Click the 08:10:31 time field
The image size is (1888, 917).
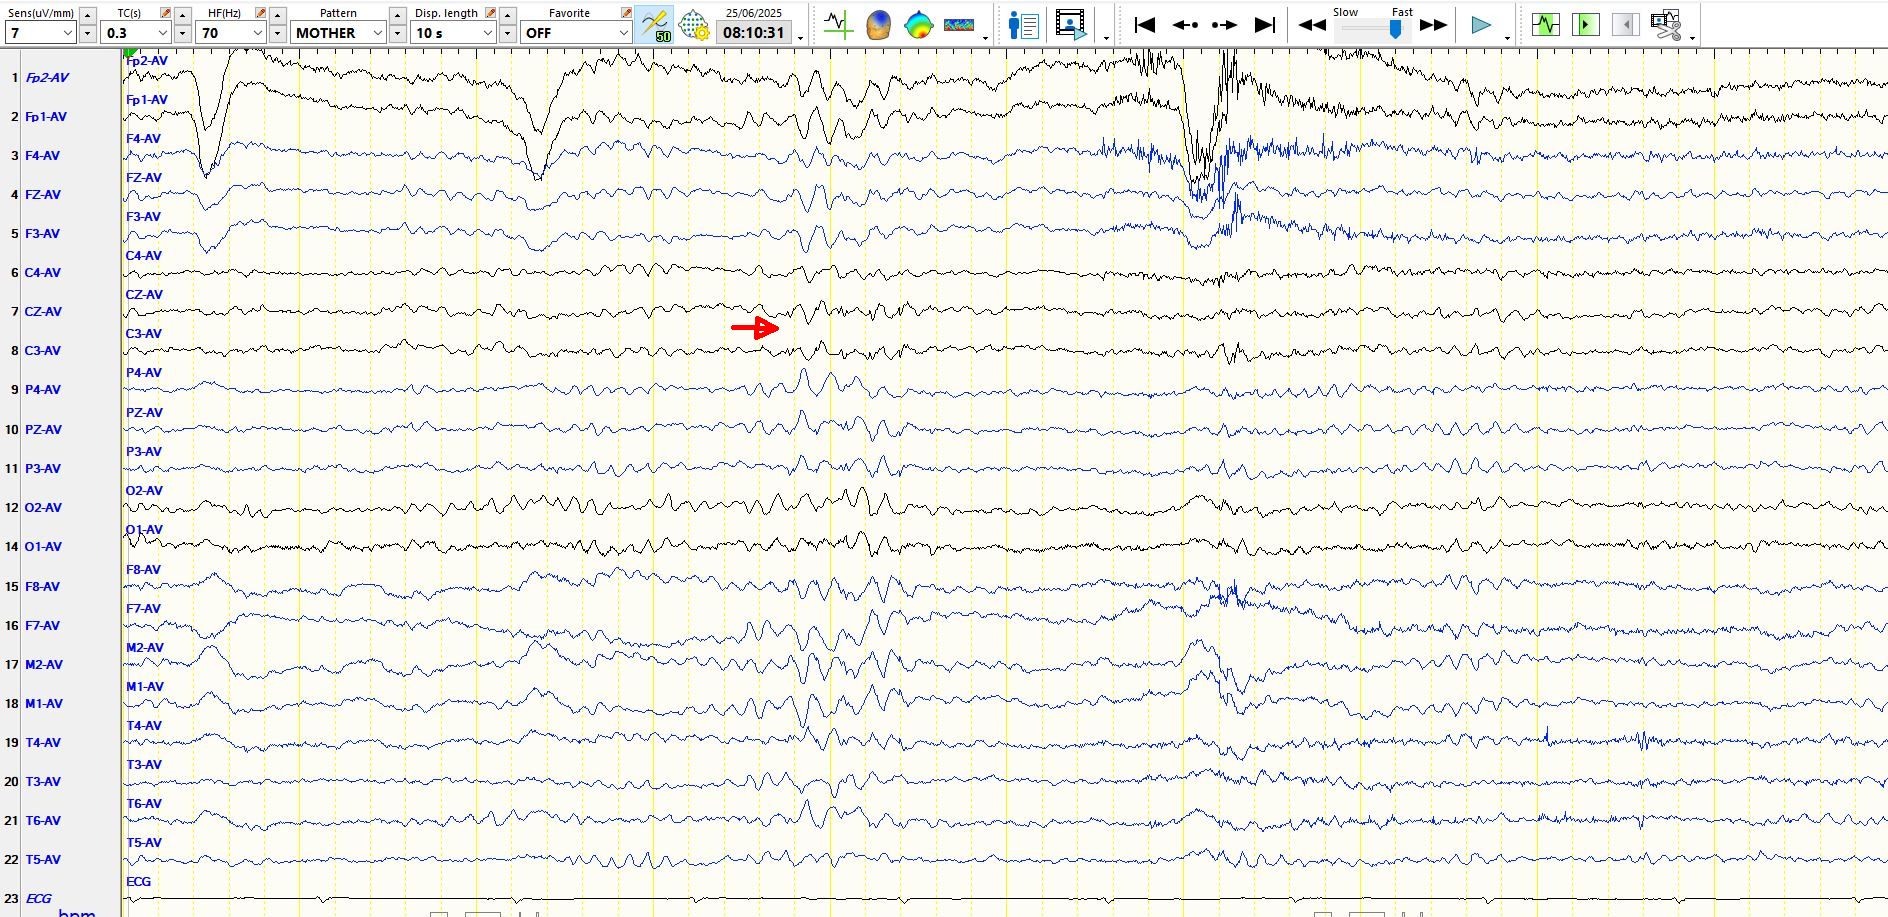click(754, 33)
